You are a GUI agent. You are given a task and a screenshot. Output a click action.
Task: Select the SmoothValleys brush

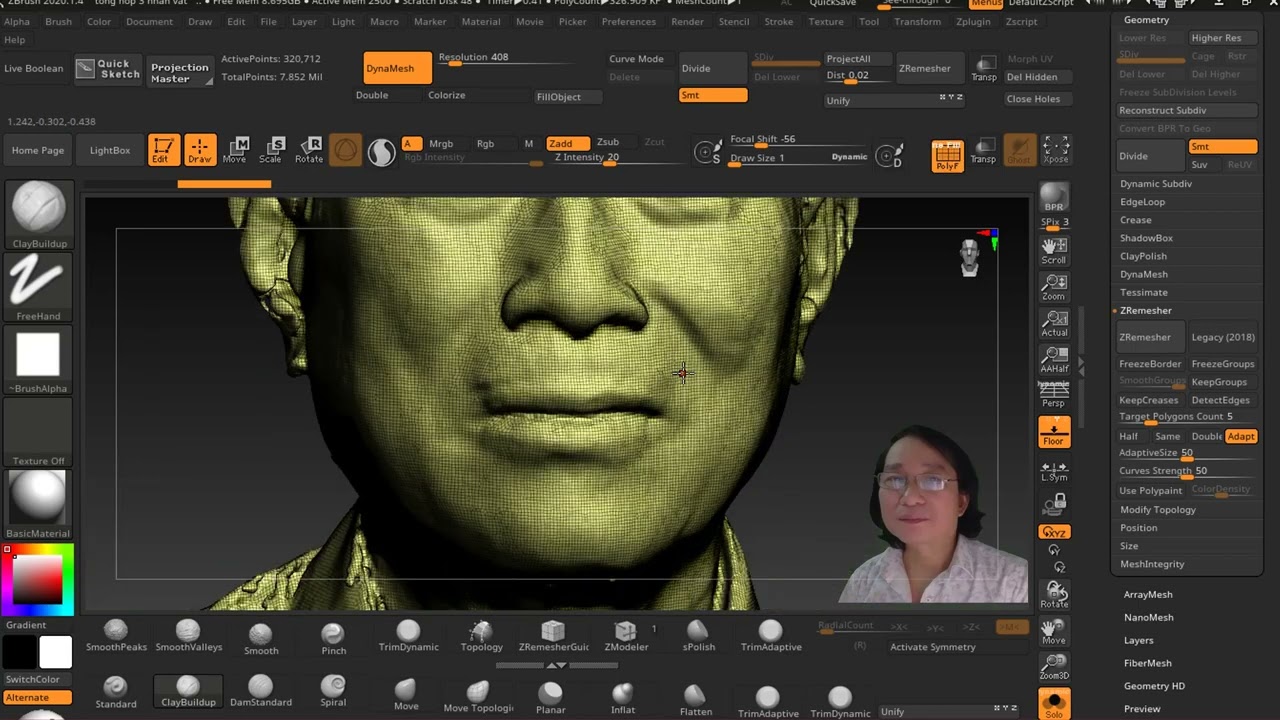coord(188,635)
